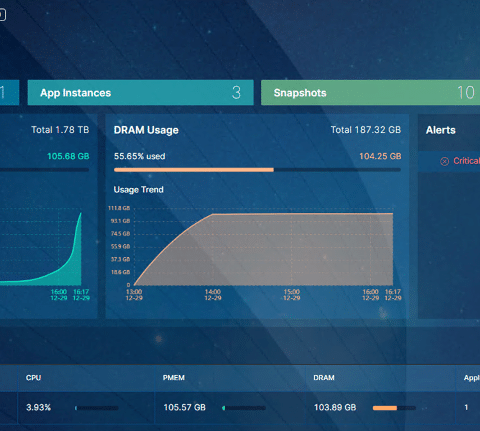Click the Critical alert icon

pyautogui.click(x=444, y=161)
